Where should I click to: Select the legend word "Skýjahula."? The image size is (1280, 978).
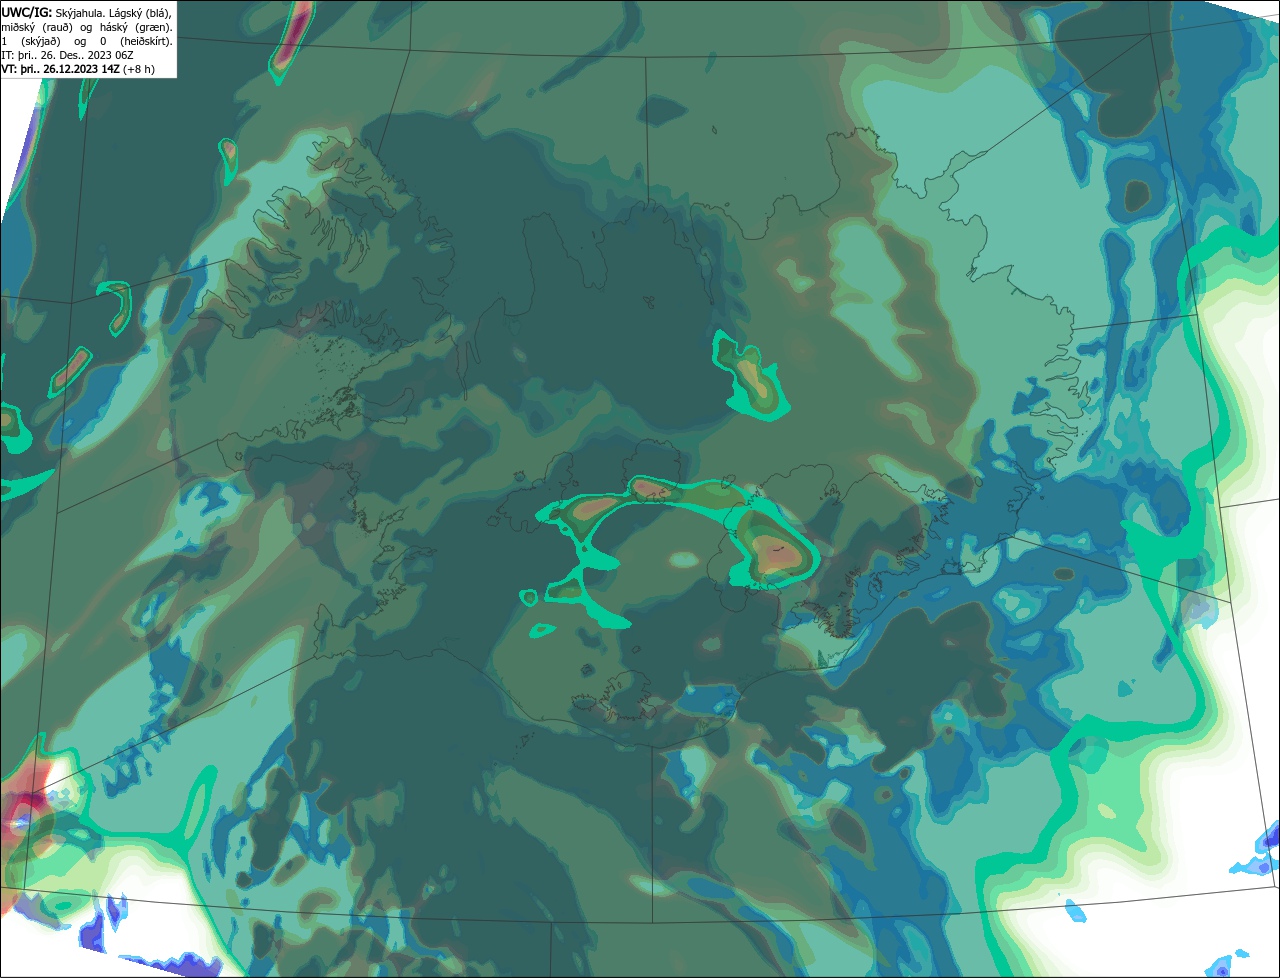pyautogui.click(x=80, y=14)
